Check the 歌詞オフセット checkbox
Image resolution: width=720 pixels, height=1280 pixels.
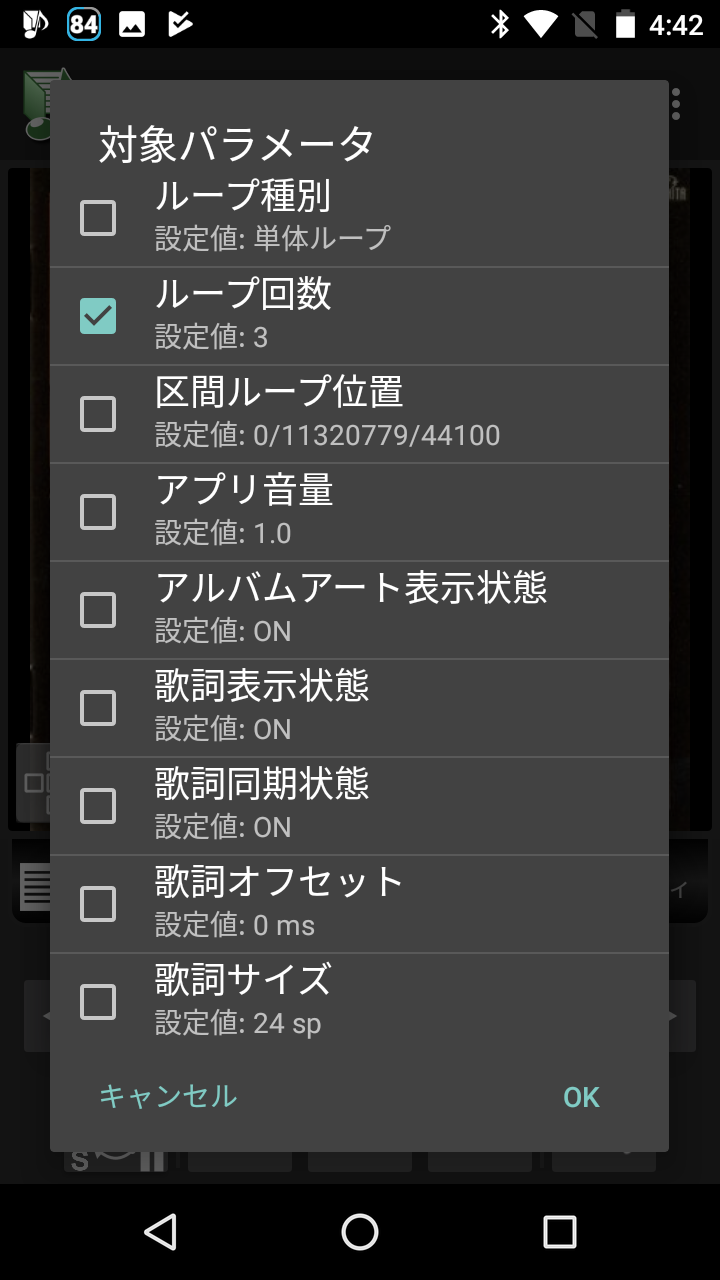97,902
